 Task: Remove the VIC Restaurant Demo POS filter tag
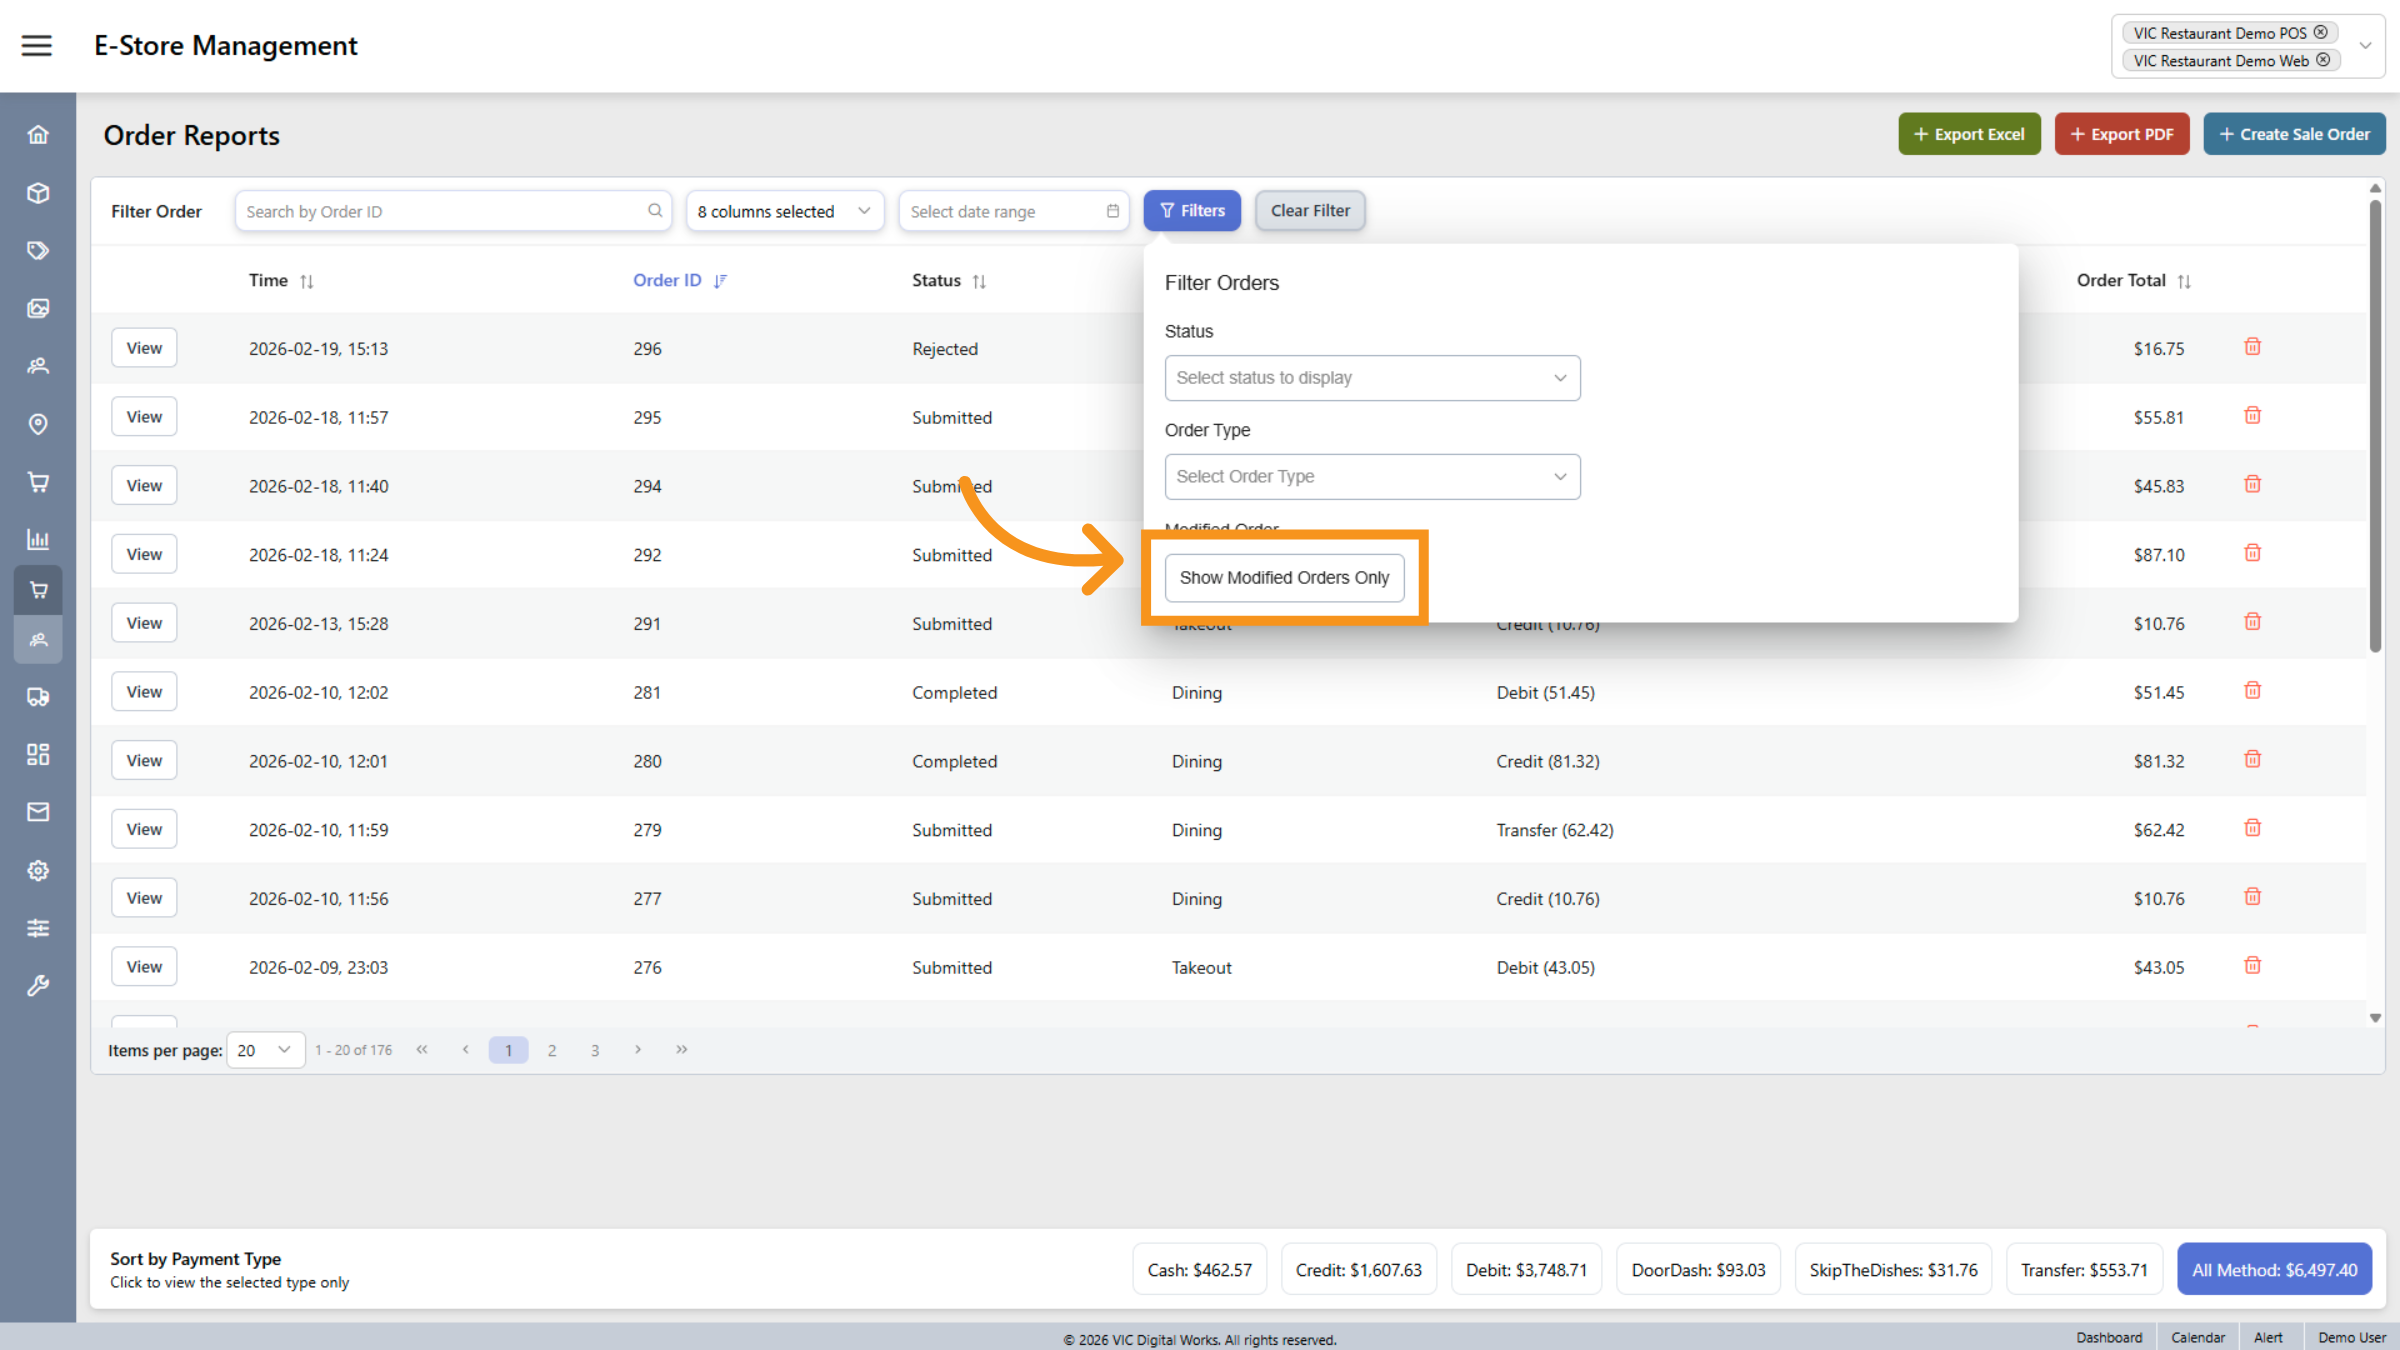pyautogui.click(x=2321, y=32)
